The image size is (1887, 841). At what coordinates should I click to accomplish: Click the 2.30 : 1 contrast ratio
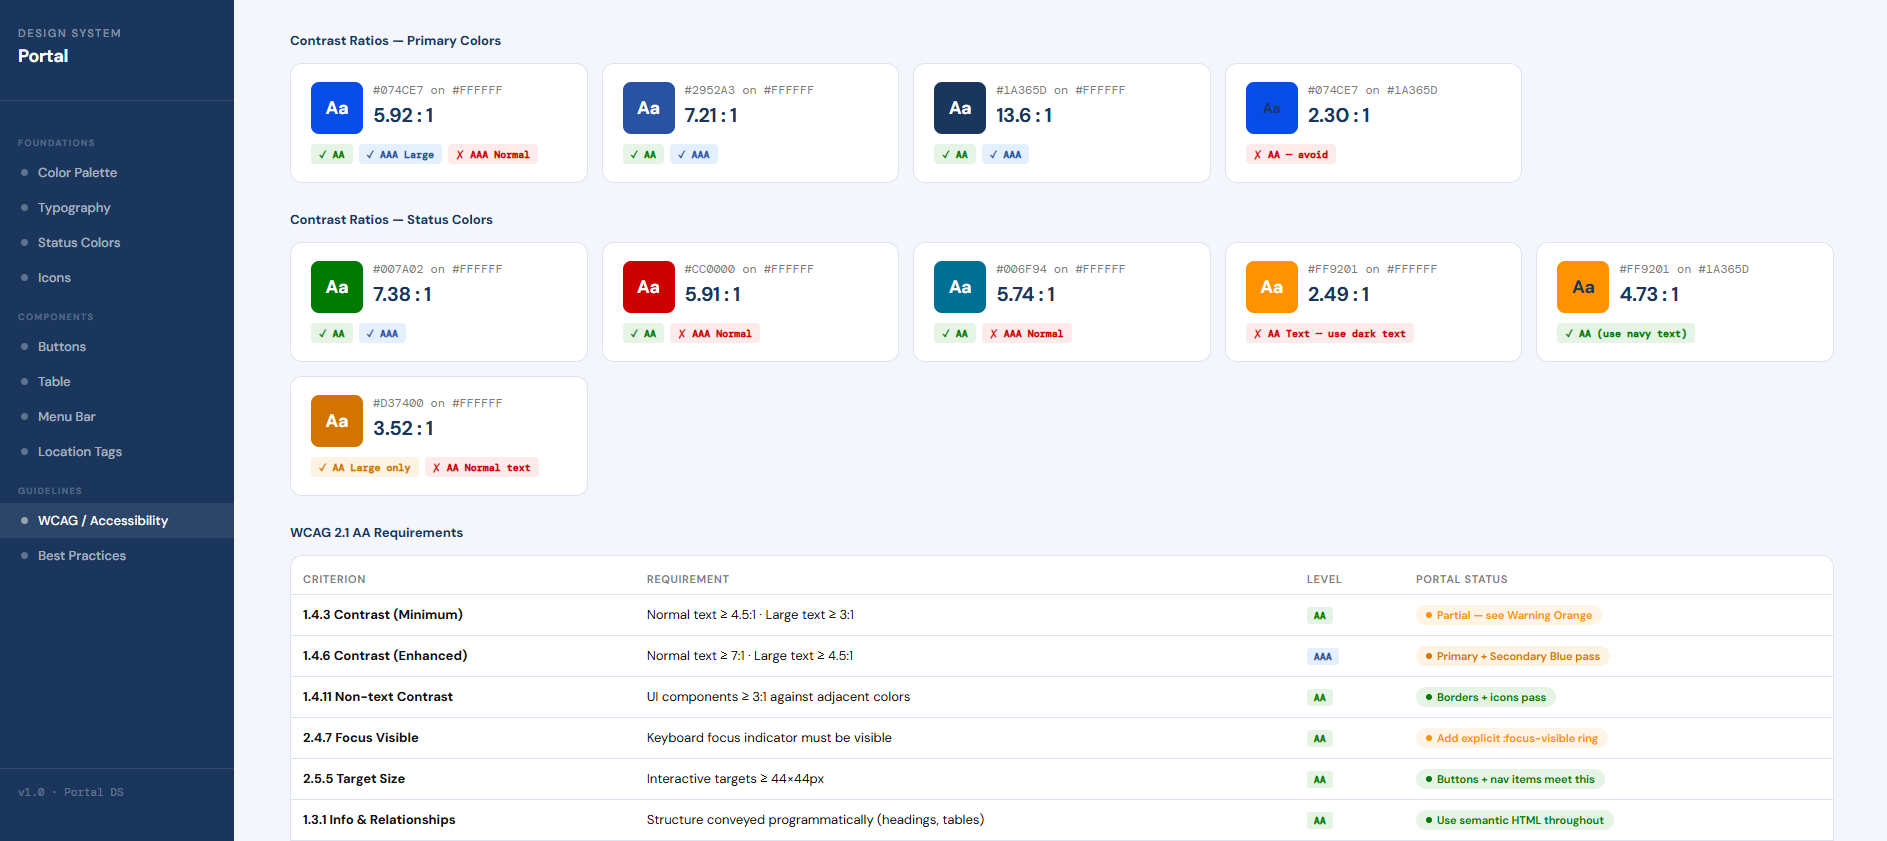[x=1339, y=116]
